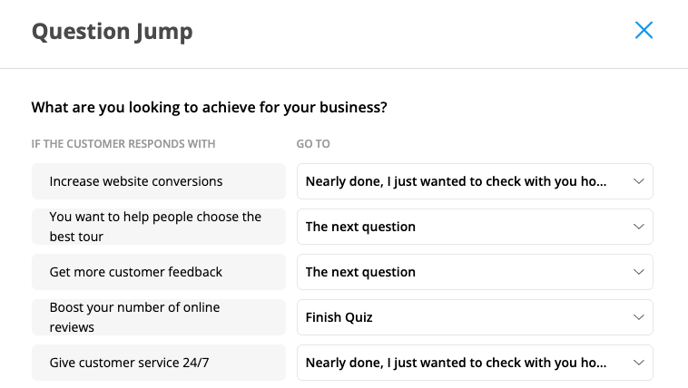688x388 pixels.
Task: Click chevron arrow next to Finish Quiz
Action: coord(638,317)
